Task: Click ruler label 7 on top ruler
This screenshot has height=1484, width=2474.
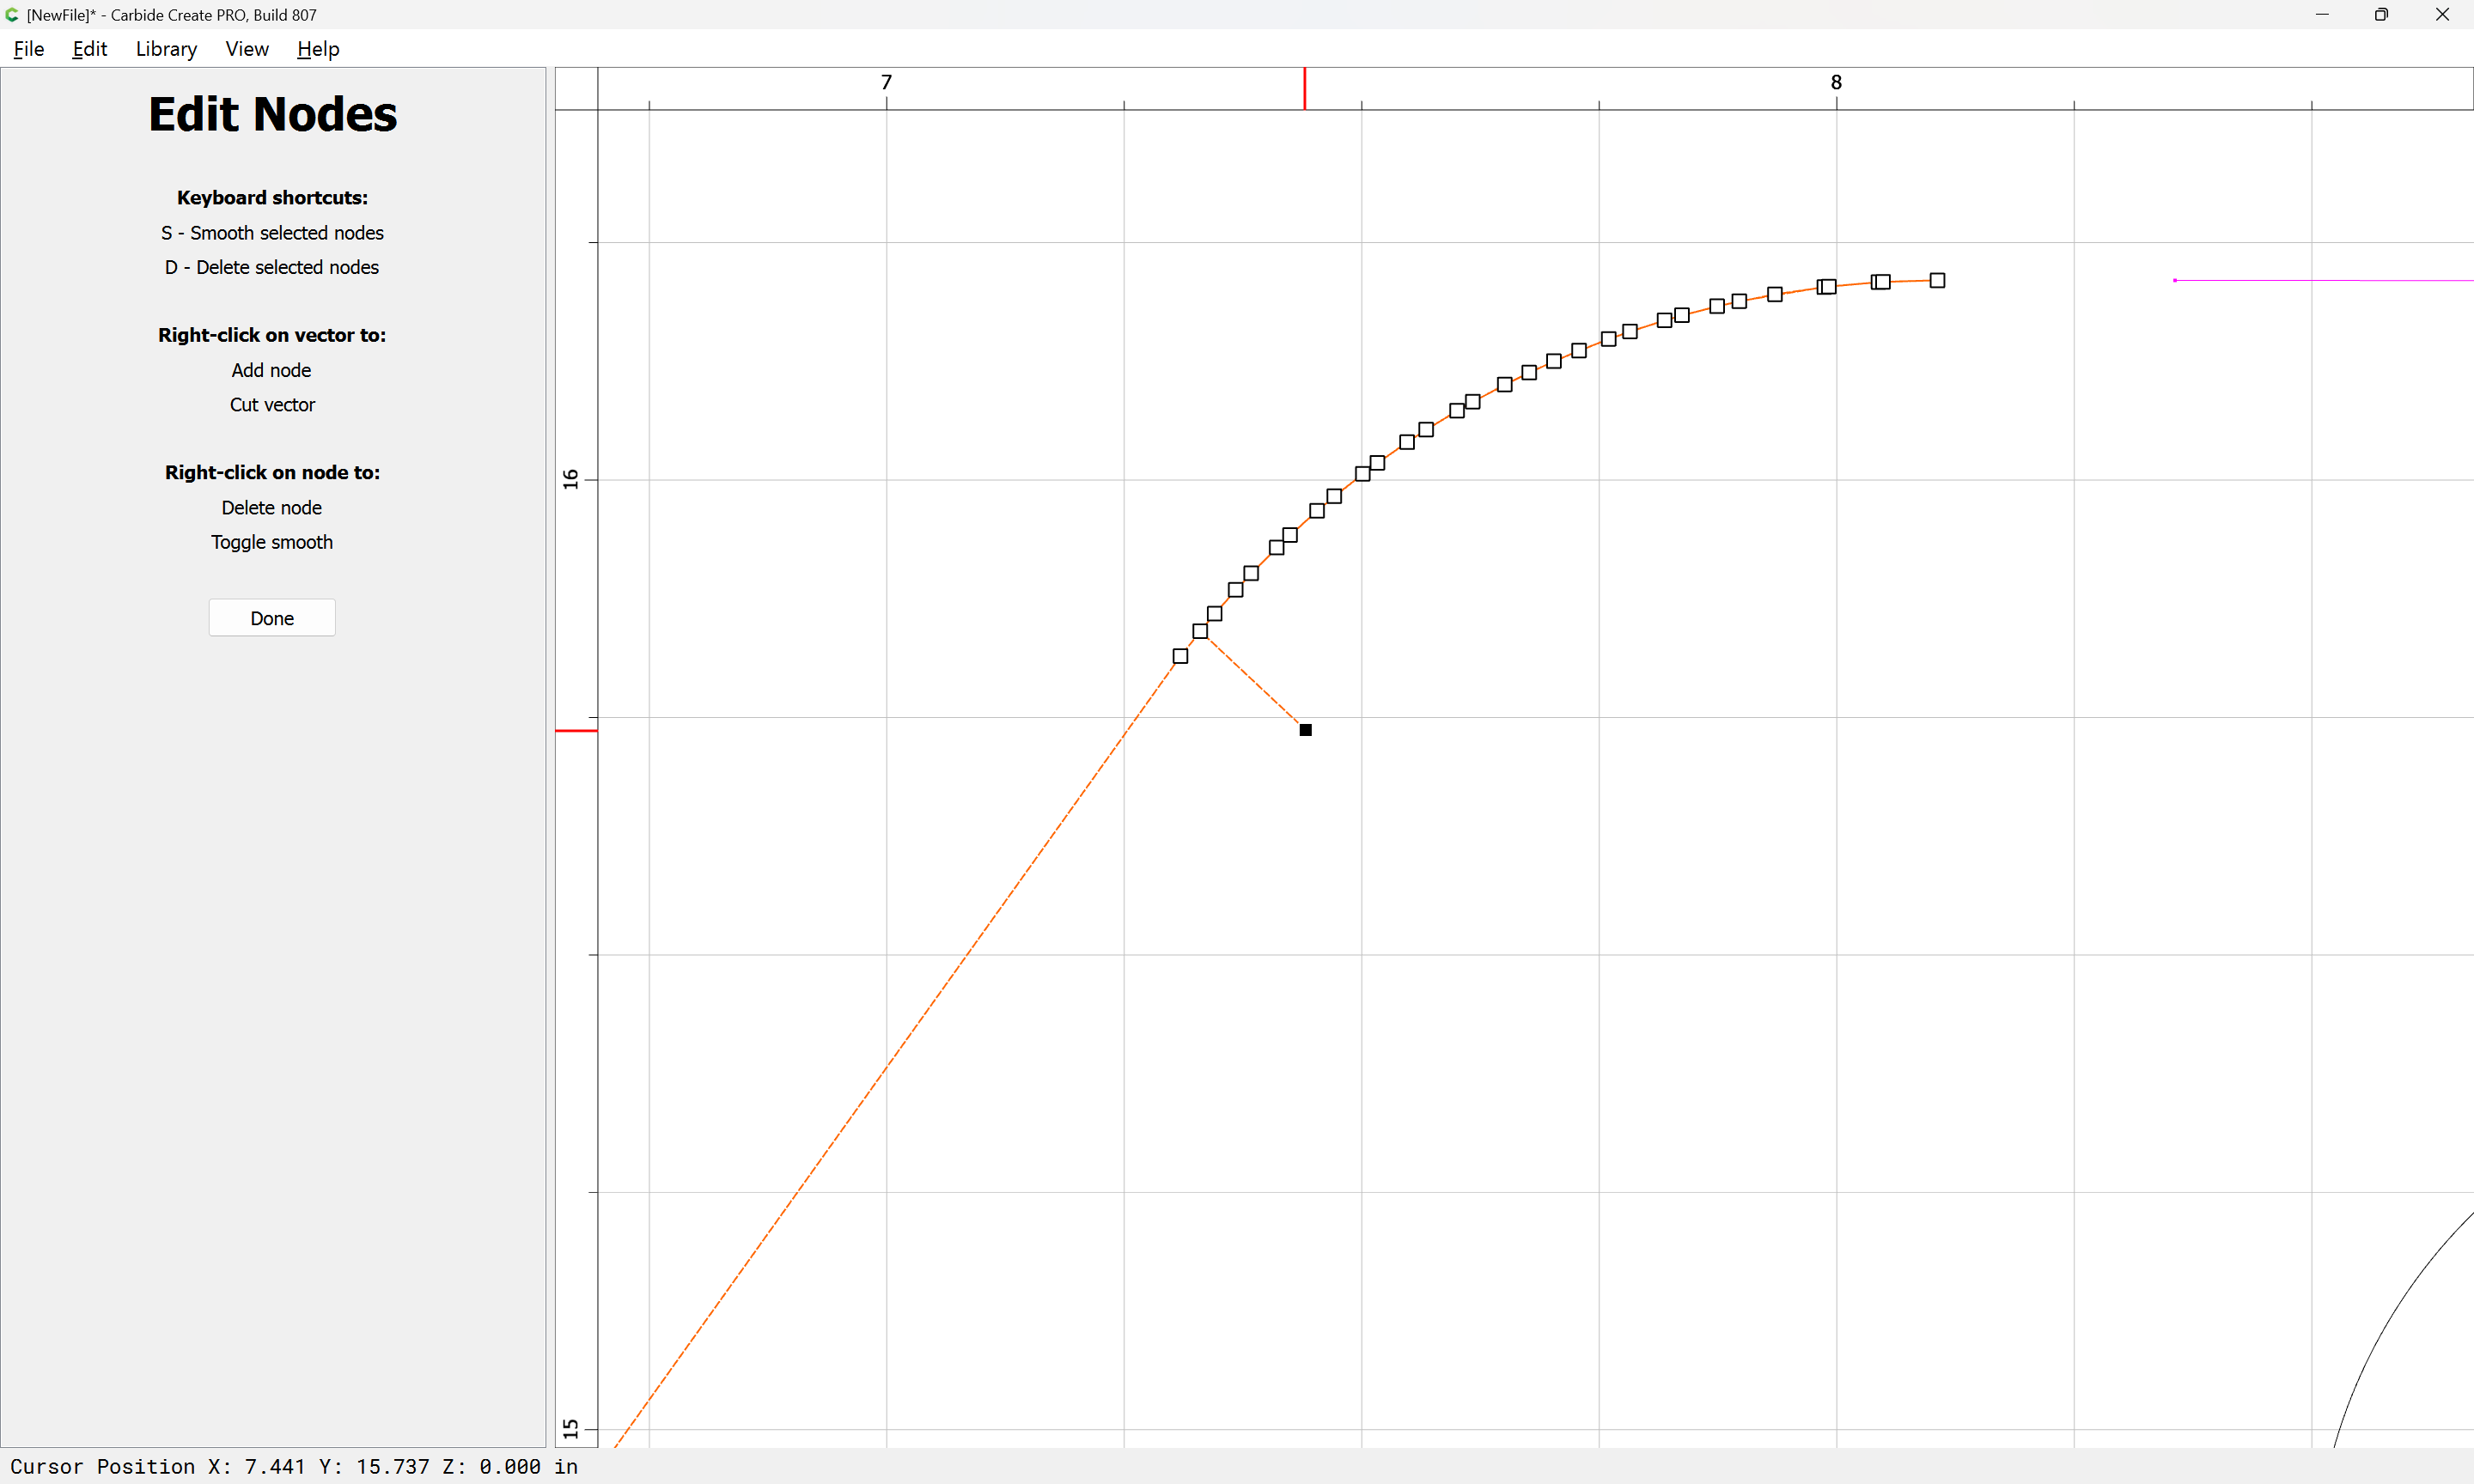Action: point(886,82)
